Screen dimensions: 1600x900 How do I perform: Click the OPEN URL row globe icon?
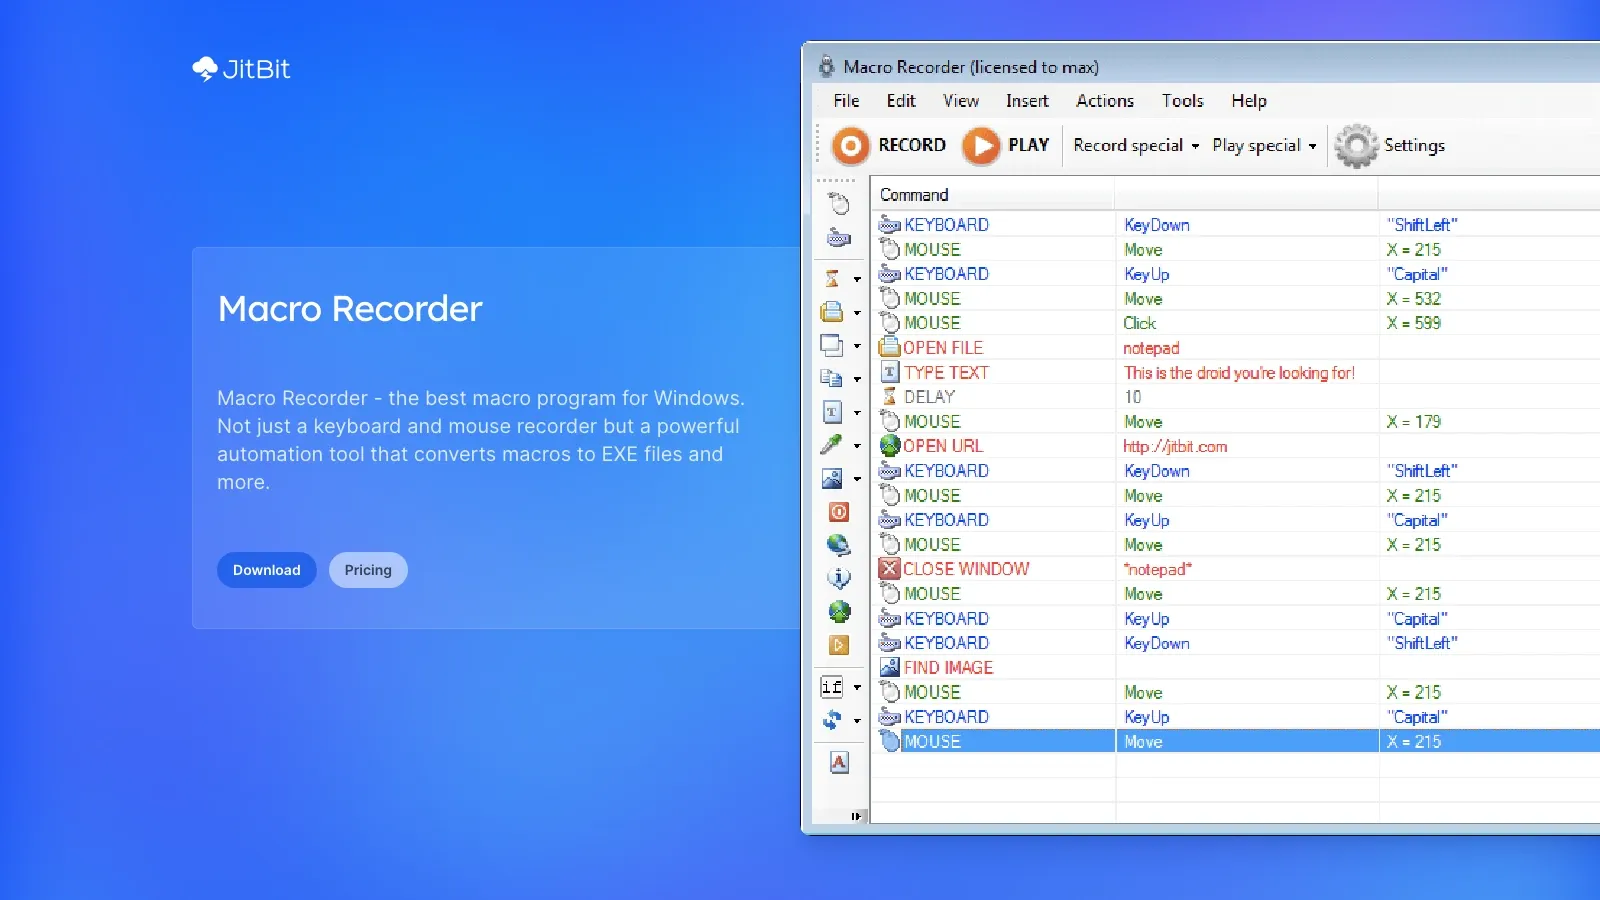coord(889,445)
